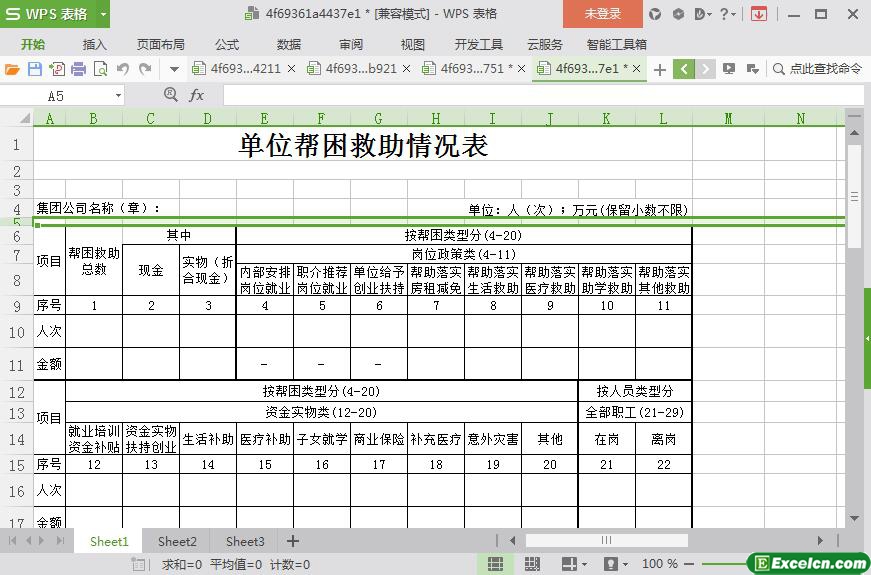Viewport: 871px width, 575px height.
Task: Click the Print Preview icon
Action: point(100,69)
